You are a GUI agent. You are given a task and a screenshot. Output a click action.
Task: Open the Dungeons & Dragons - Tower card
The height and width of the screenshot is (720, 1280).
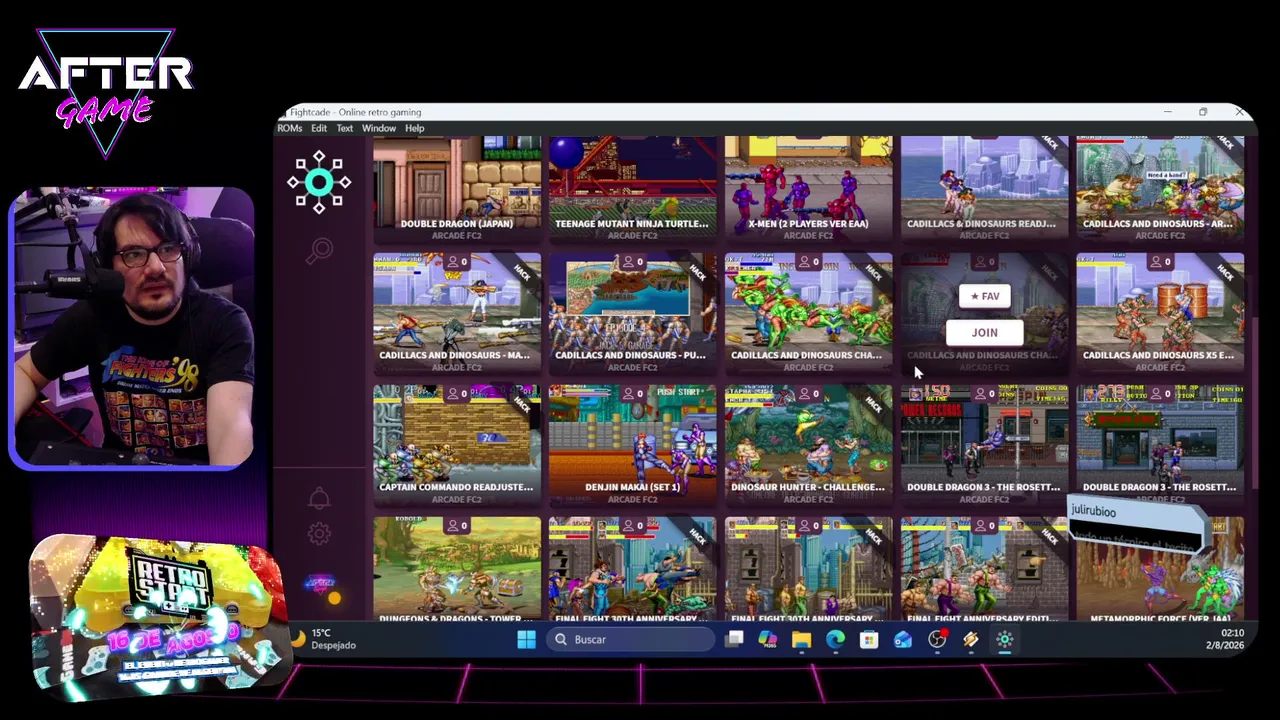point(457,569)
